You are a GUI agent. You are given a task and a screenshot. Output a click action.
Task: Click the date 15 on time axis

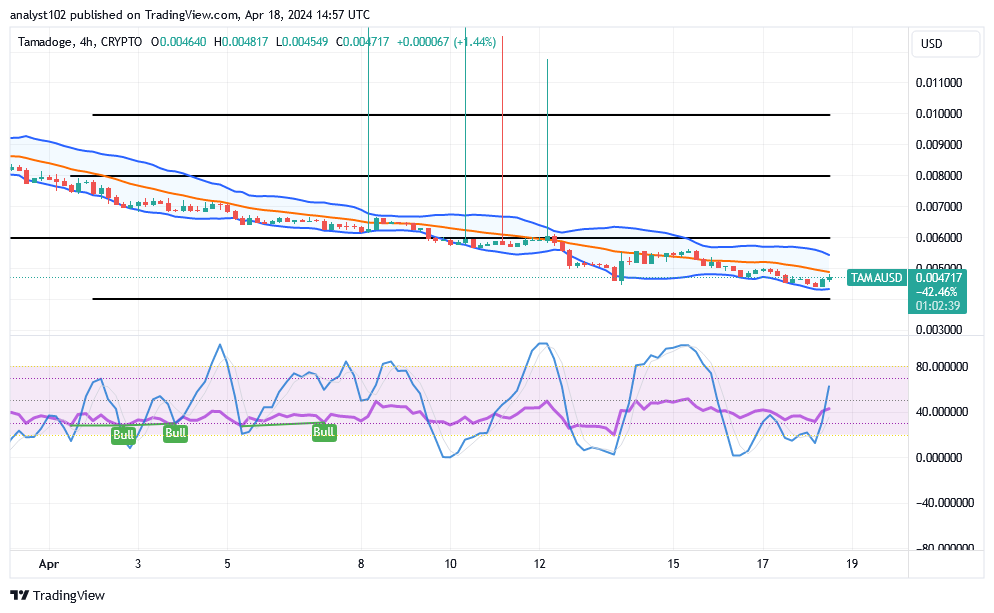pos(673,564)
